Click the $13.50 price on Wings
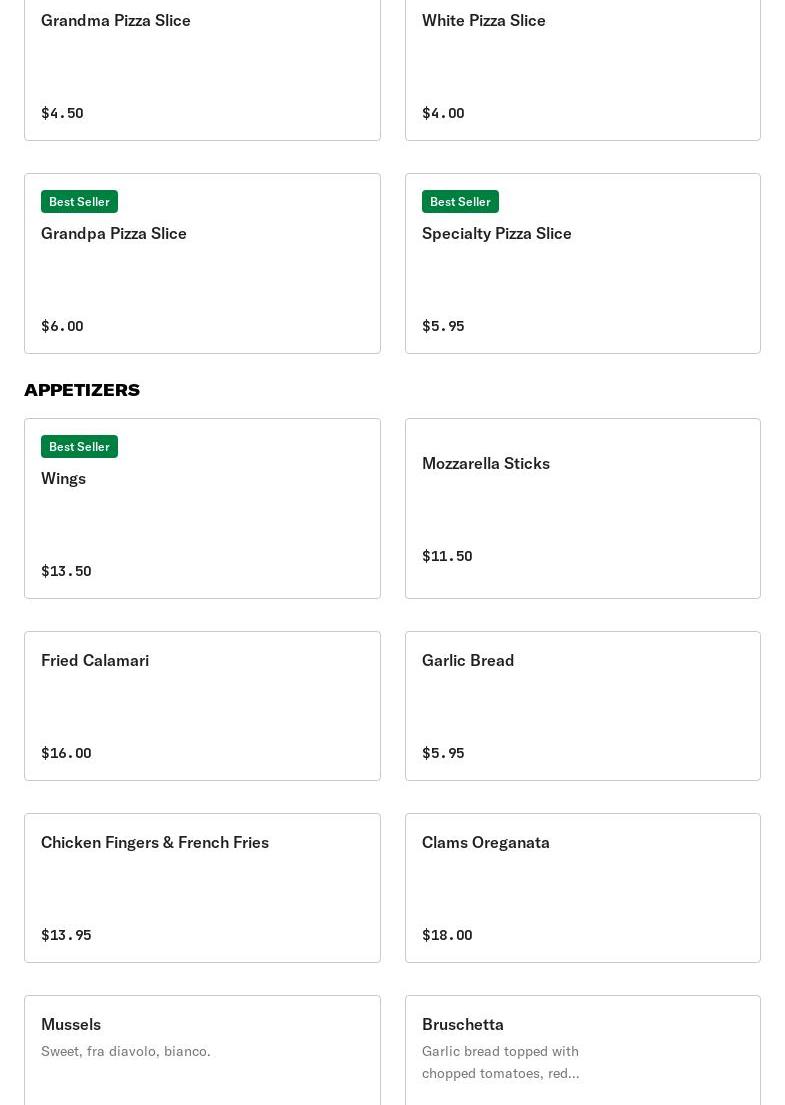This screenshot has width=785, height=1105. (x=66, y=571)
